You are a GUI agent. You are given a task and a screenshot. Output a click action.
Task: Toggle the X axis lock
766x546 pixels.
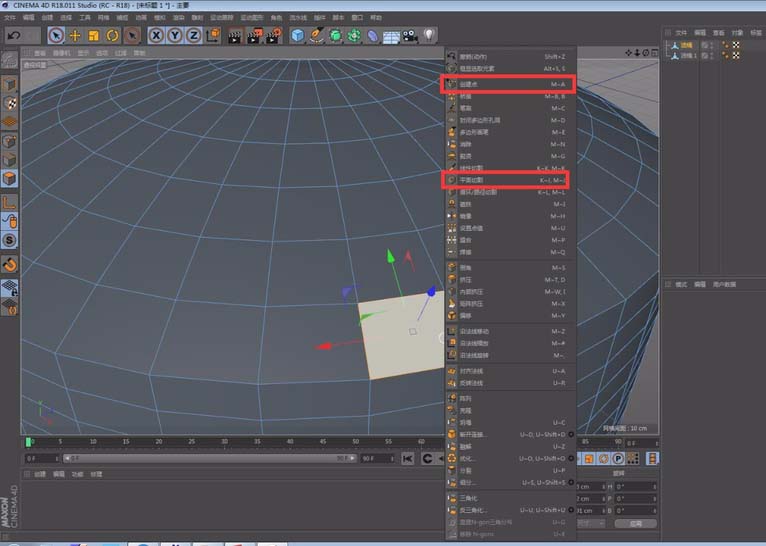coord(157,35)
